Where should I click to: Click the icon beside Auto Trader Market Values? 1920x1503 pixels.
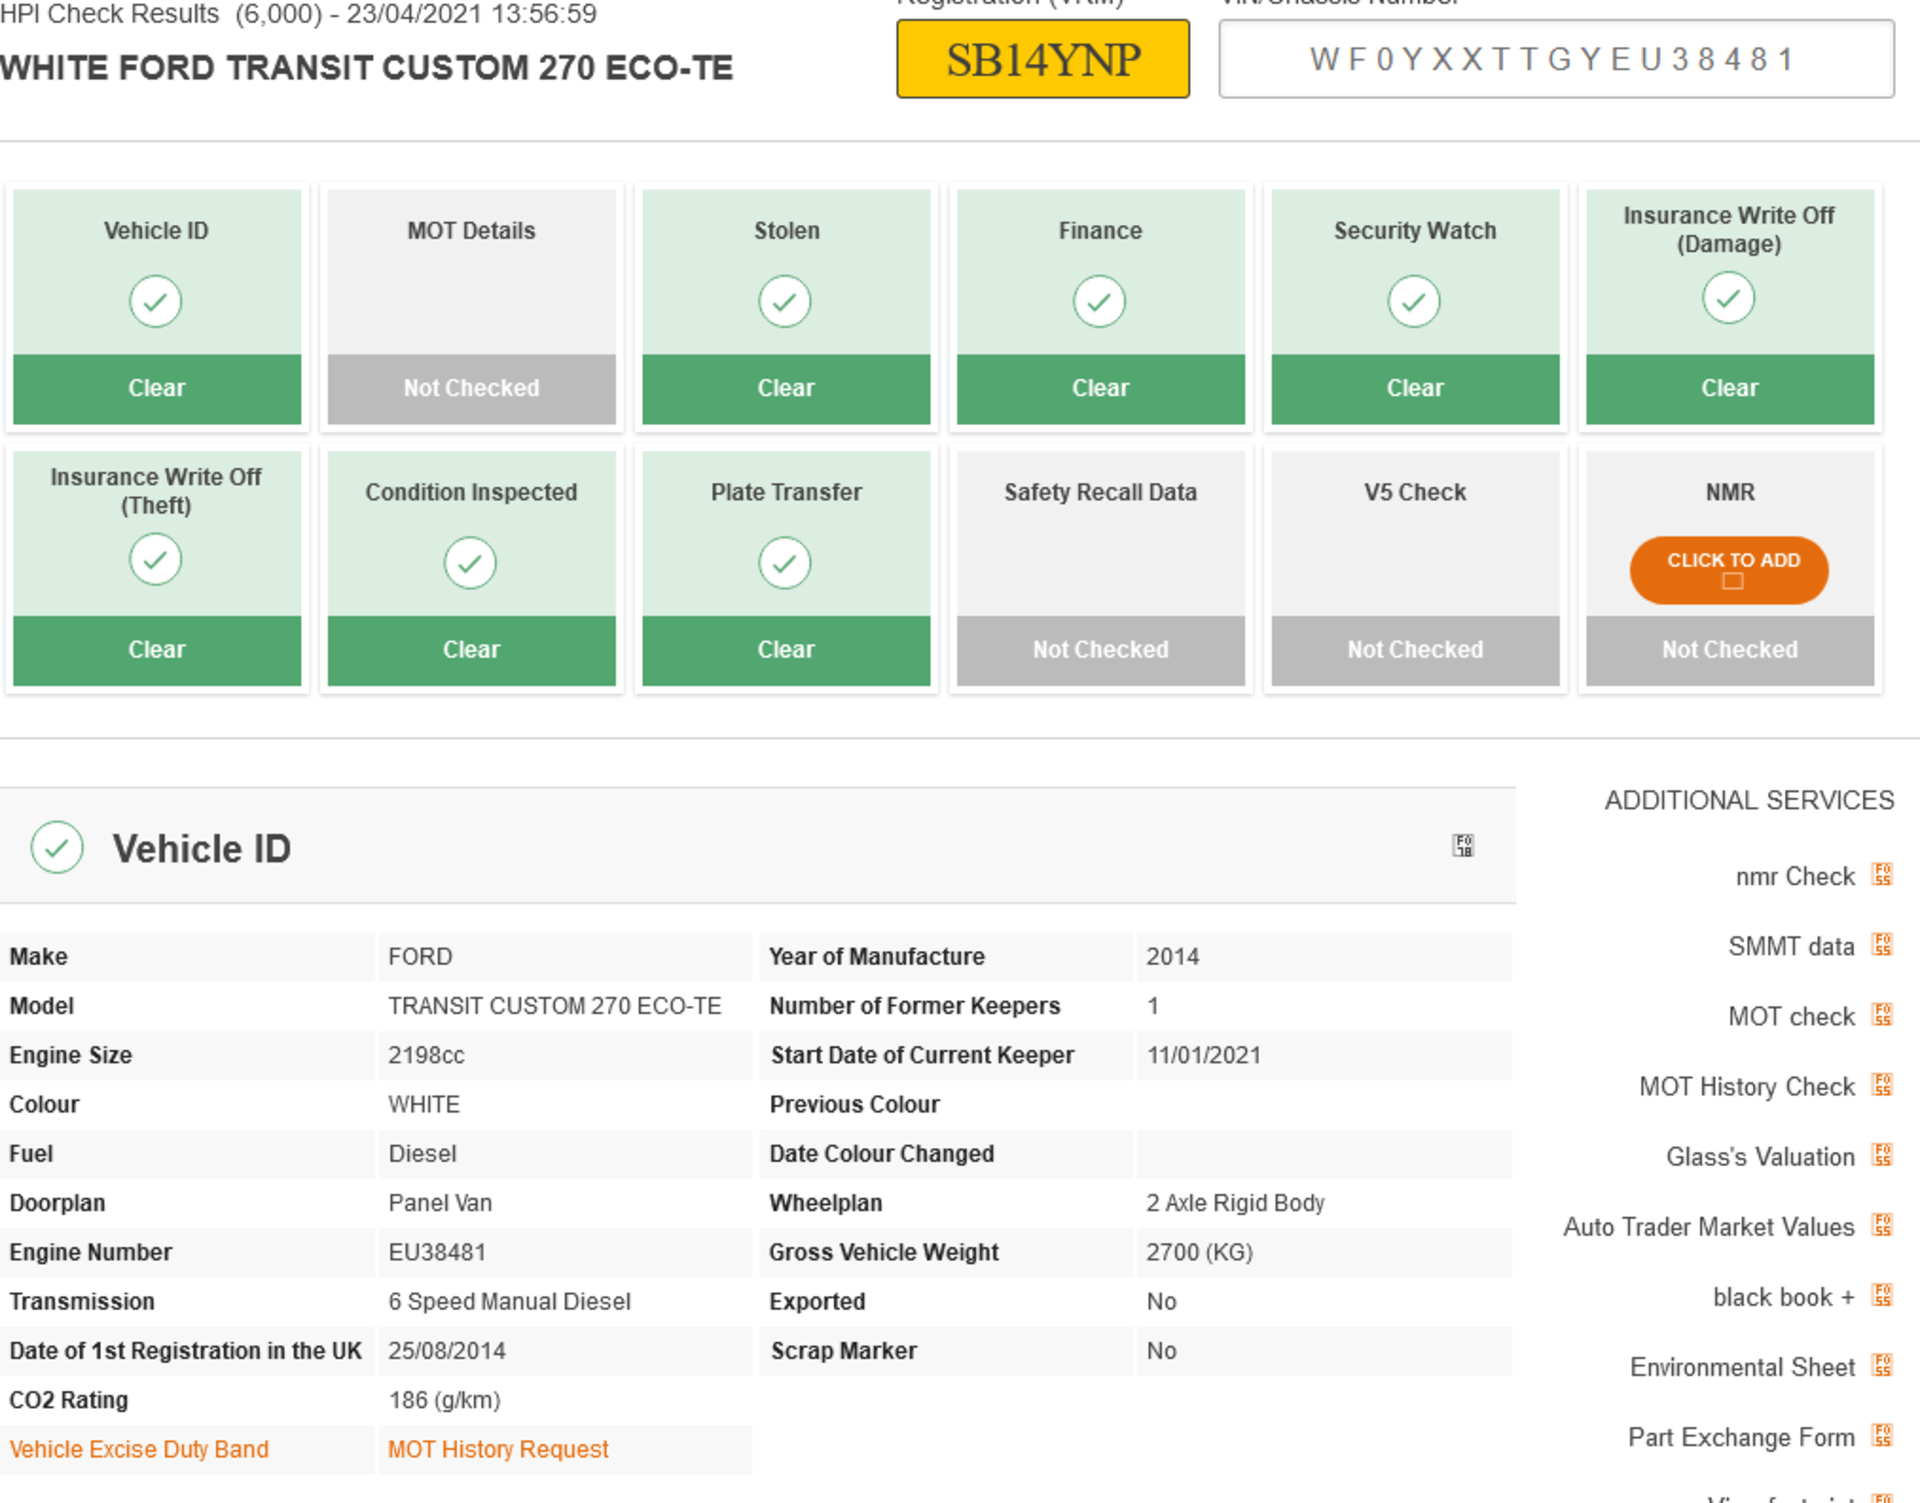coord(1882,1225)
